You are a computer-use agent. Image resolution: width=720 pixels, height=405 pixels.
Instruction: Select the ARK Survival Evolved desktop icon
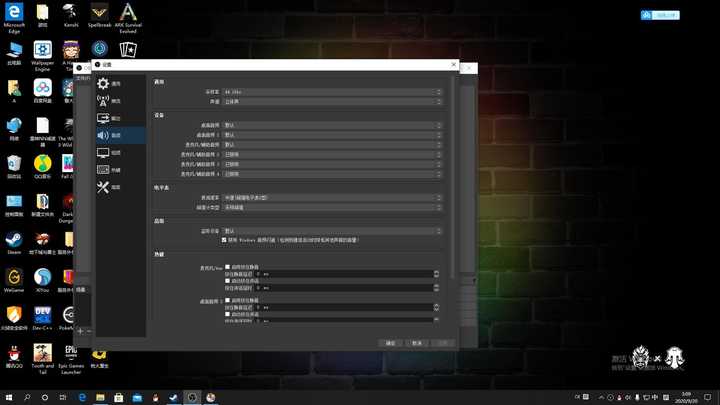tap(128, 17)
